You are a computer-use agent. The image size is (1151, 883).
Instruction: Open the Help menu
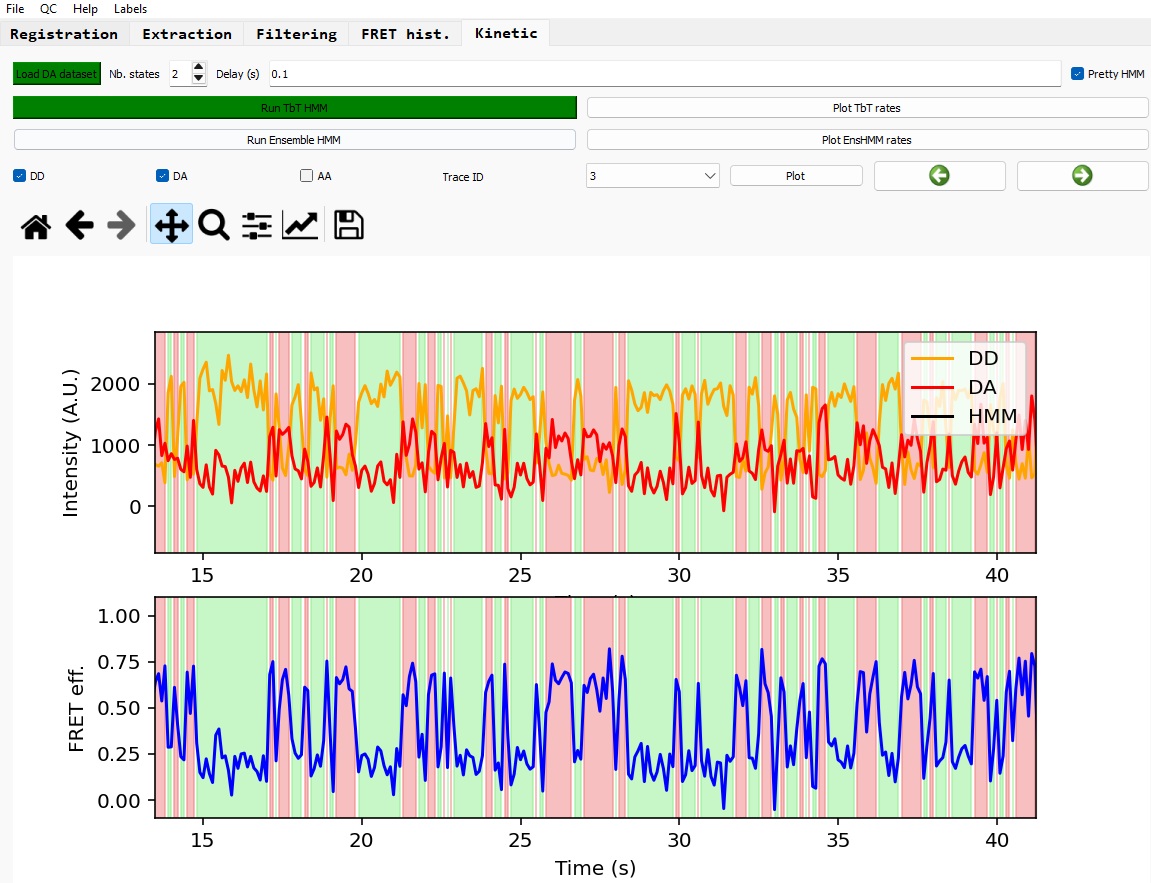85,9
